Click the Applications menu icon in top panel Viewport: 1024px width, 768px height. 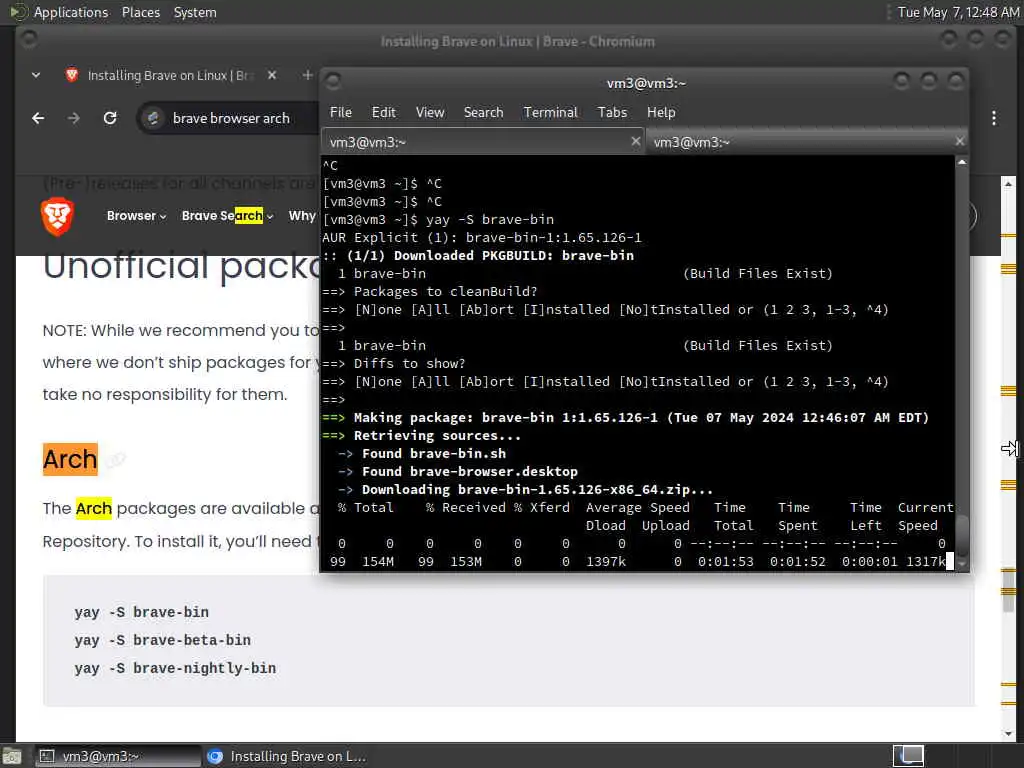pos(18,12)
